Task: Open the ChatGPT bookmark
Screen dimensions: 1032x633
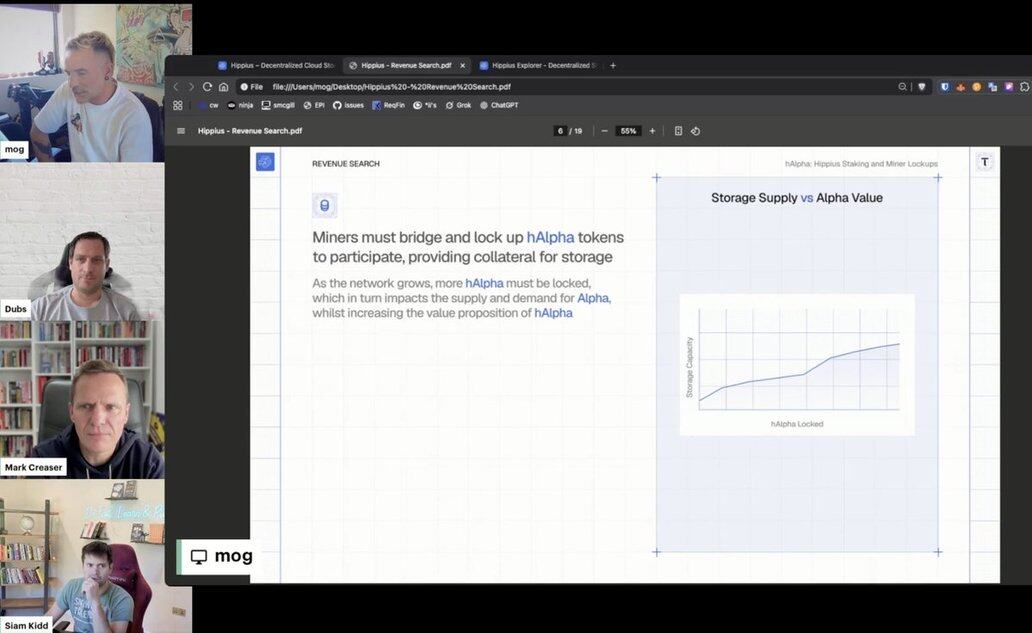Action: point(499,105)
